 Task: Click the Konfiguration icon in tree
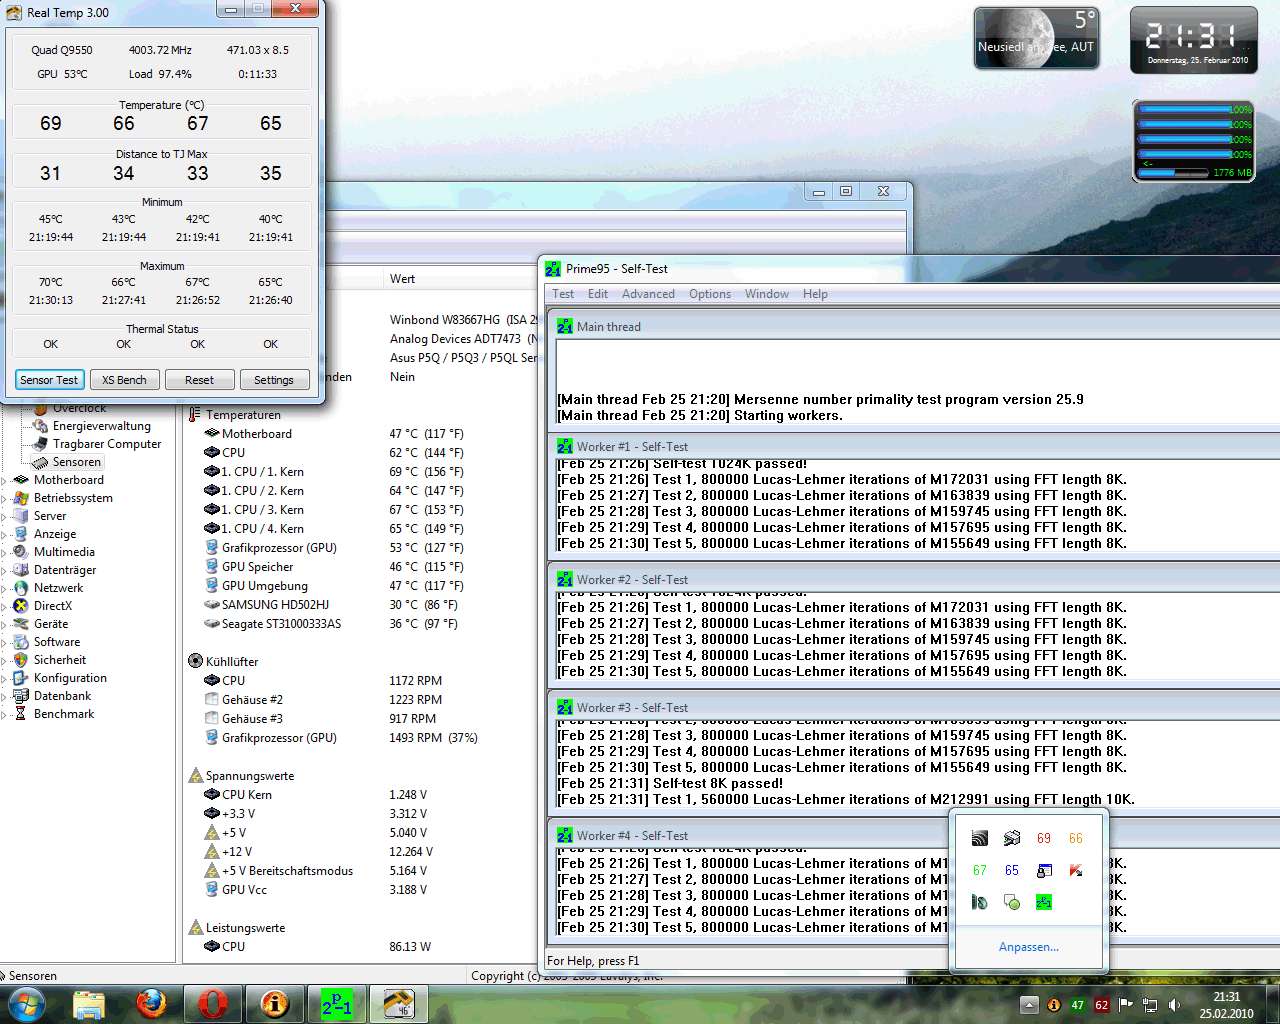click(21, 678)
